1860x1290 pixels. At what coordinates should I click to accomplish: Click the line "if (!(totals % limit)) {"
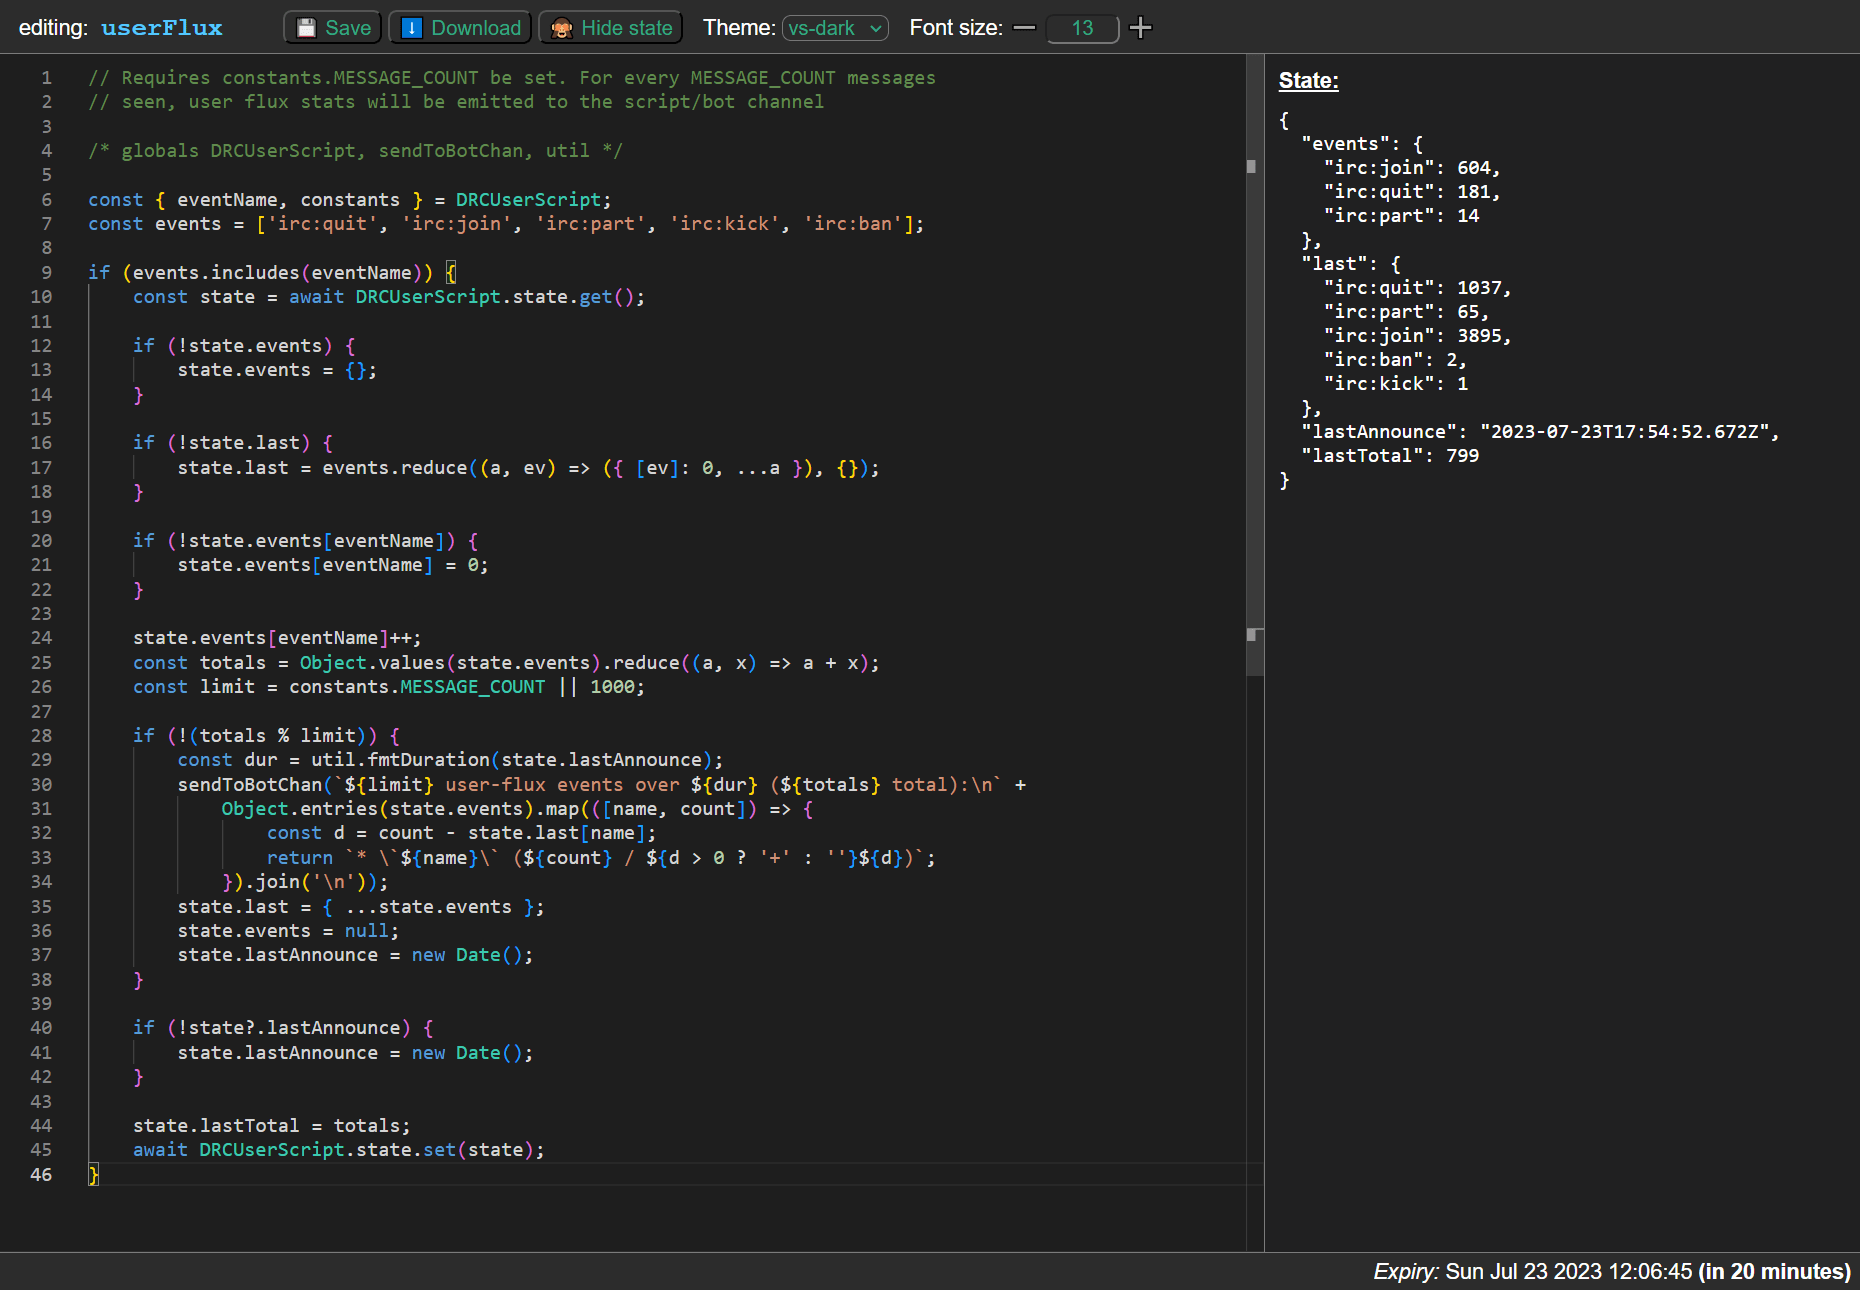(266, 736)
